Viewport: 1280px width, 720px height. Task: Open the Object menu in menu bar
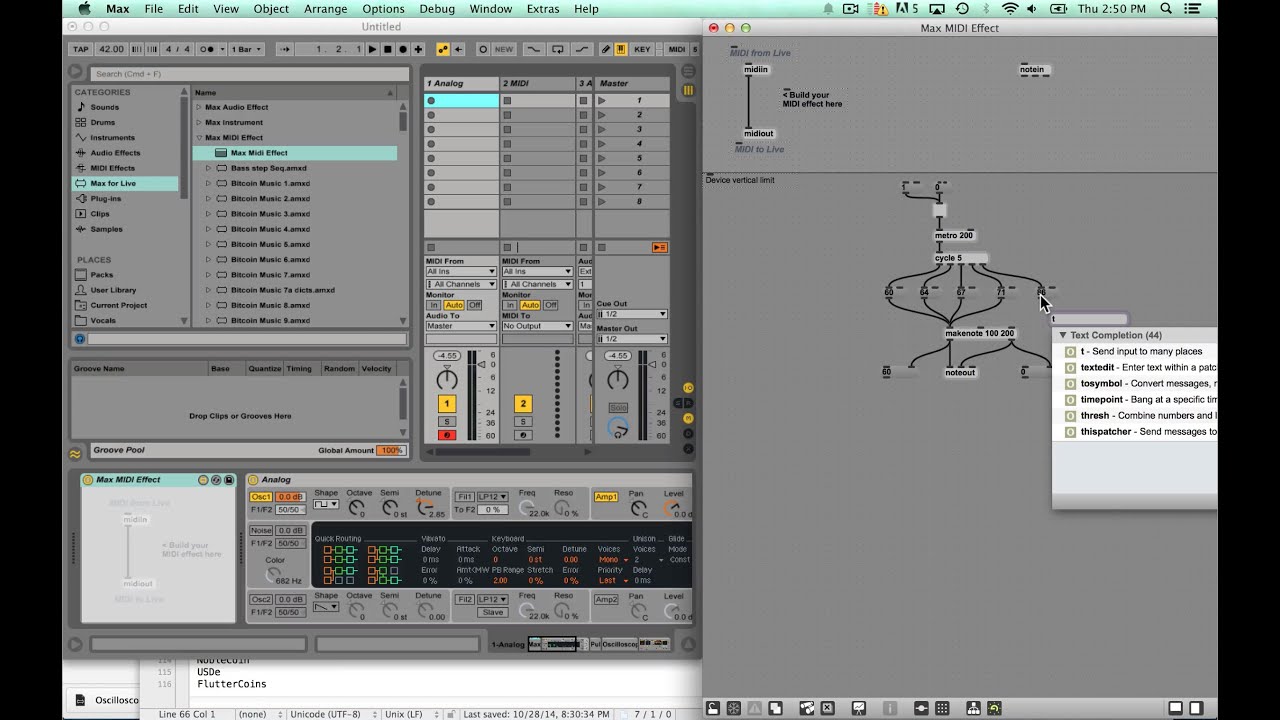point(271,9)
